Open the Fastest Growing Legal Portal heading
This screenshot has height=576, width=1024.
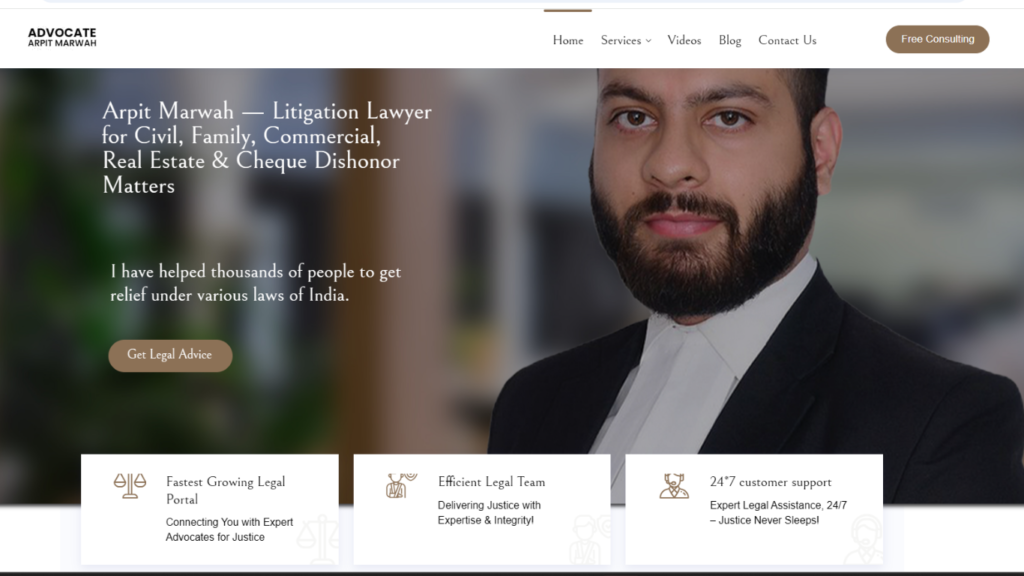(x=225, y=490)
